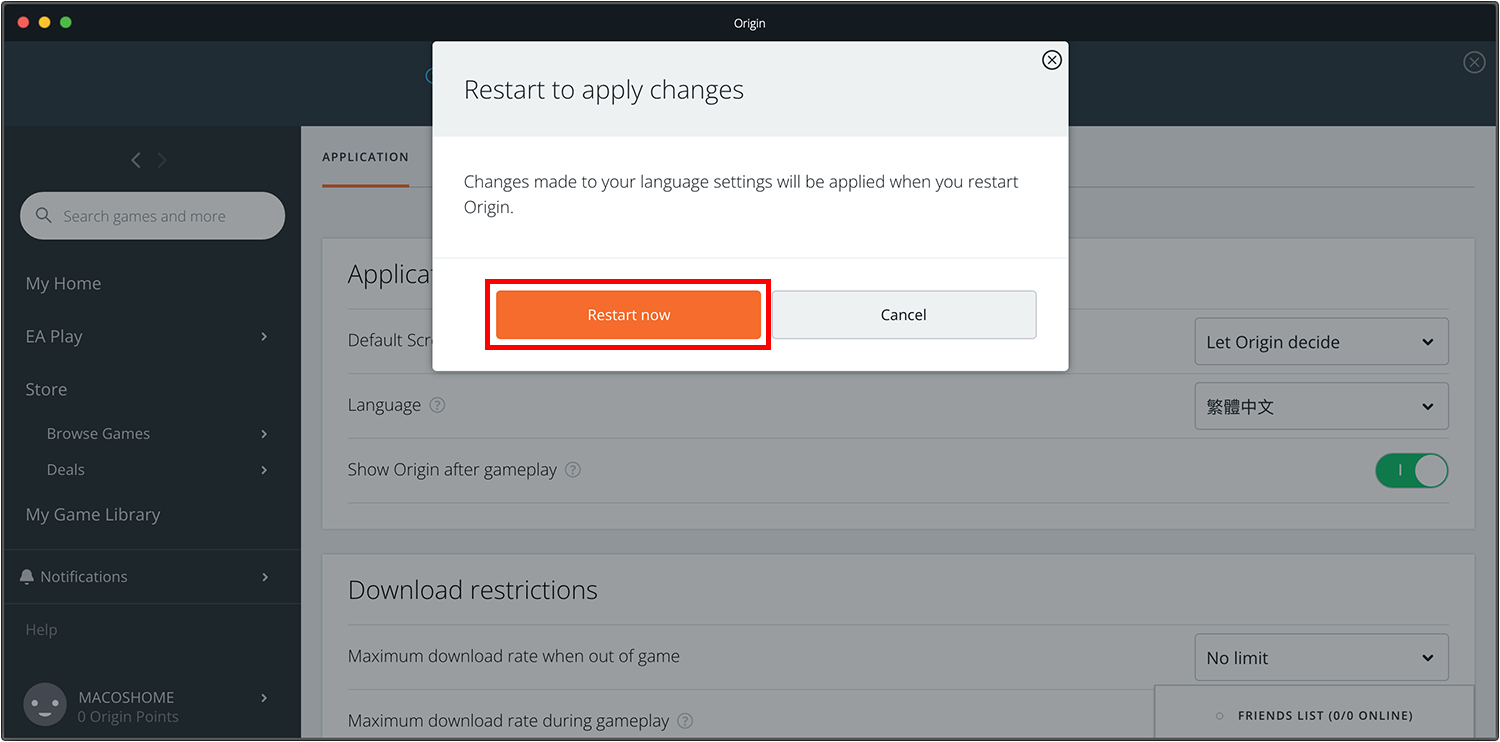This screenshot has height=742, width=1500.
Task: Toggle Show Origin after gameplay switch
Action: (x=1412, y=470)
